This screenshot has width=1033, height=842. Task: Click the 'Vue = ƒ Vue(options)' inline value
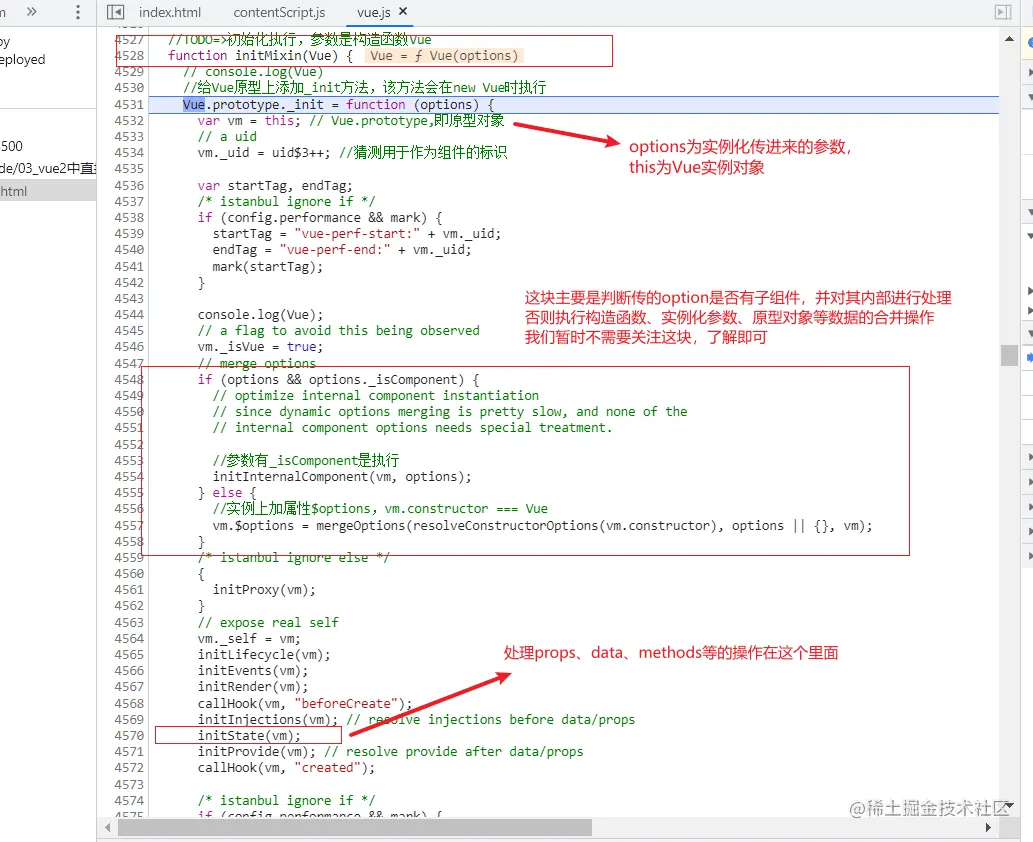coord(444,55)
